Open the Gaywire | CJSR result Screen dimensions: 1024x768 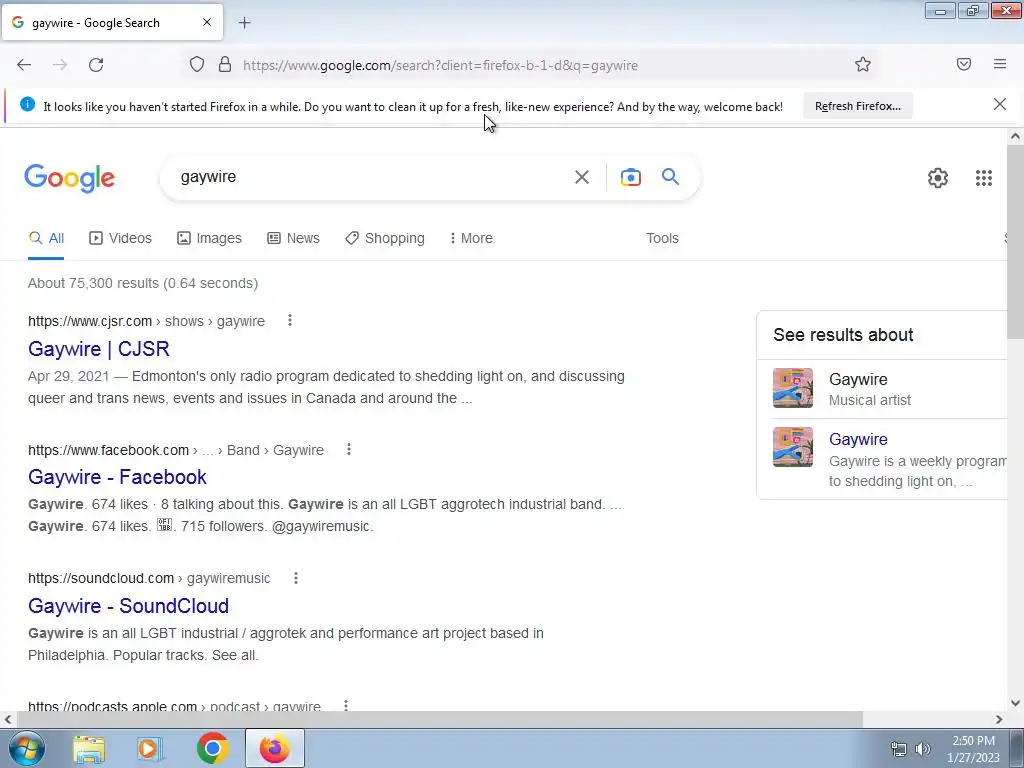[x=99, y=349]
